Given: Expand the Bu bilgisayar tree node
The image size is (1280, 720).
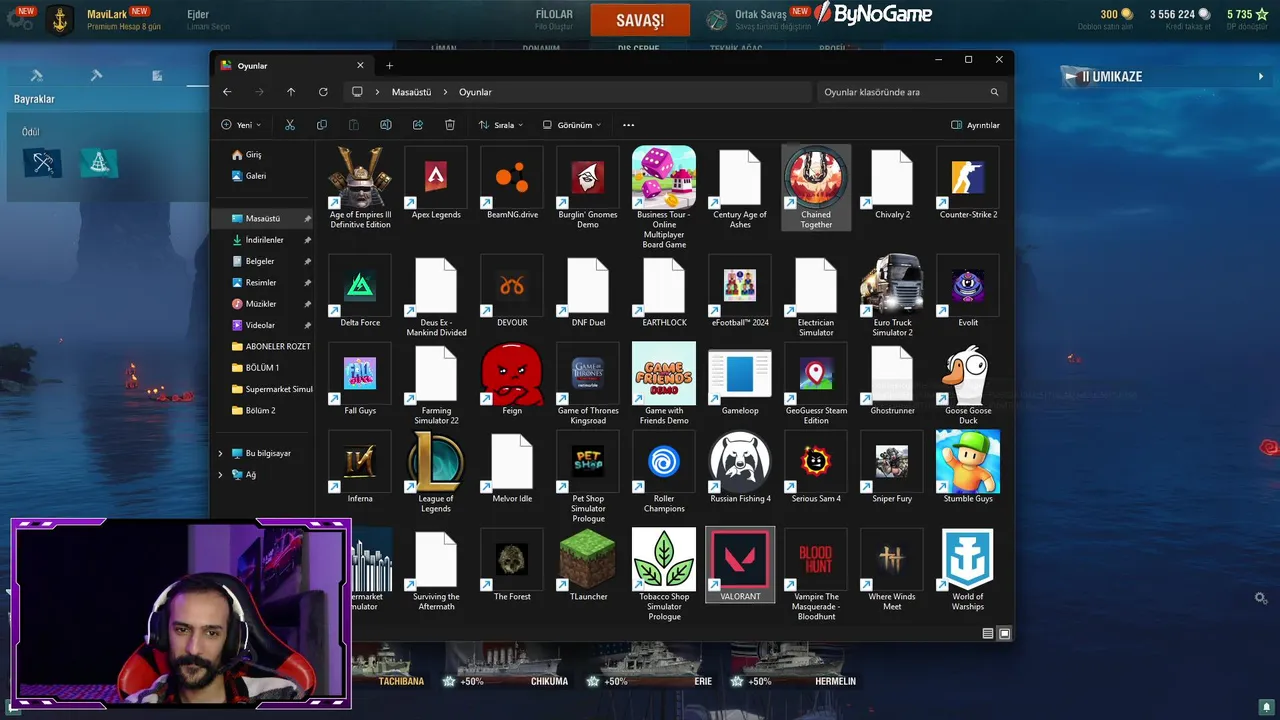Looking at the screenshot, I should tap(221, 453).
